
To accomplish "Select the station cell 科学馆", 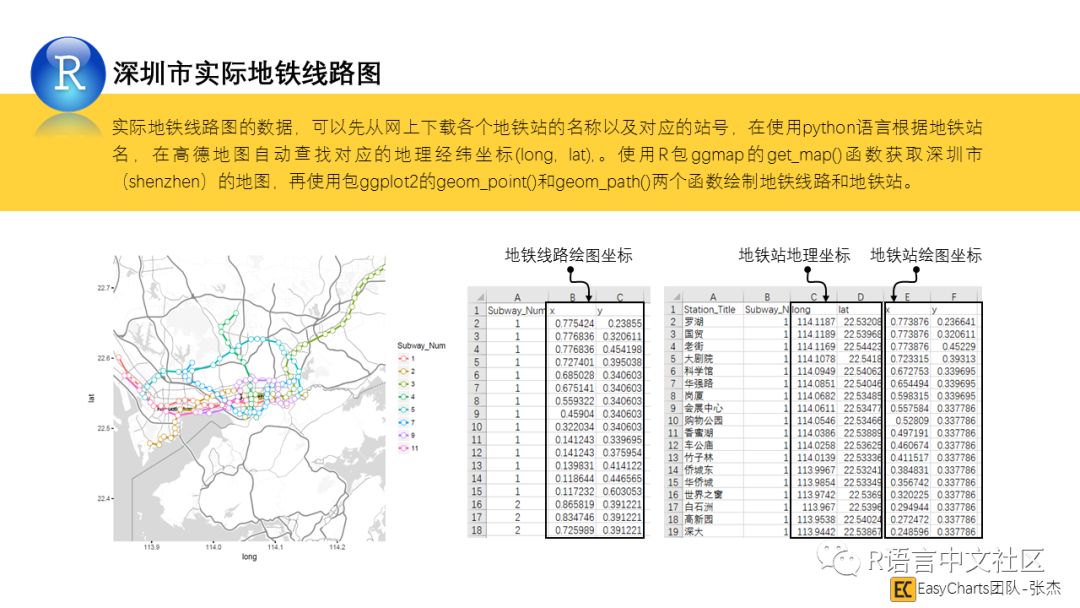I will (712, 371).
